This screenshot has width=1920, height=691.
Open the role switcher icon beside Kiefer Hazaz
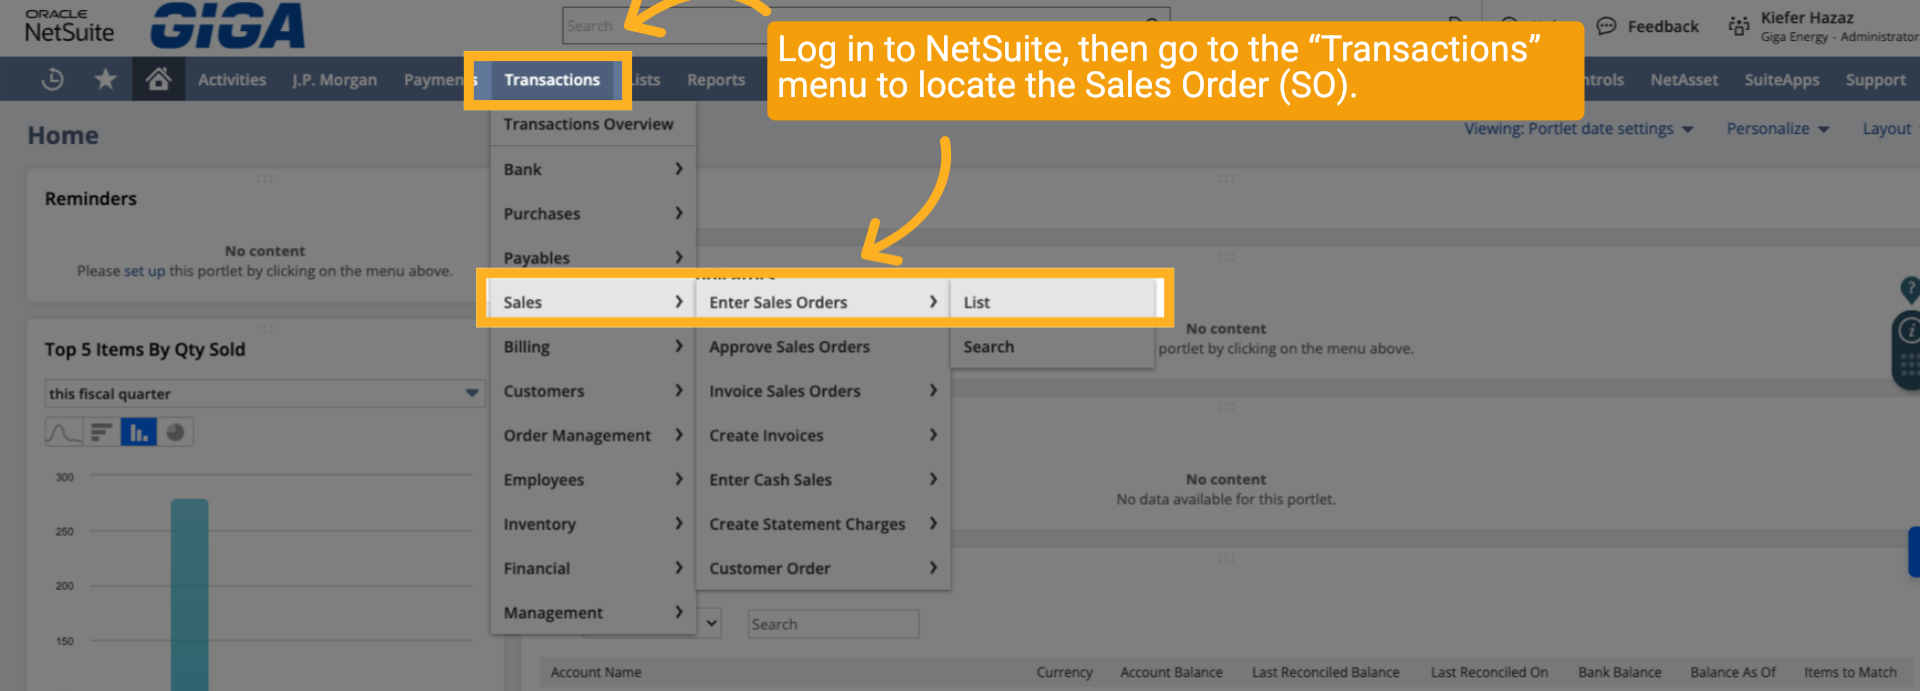click(1739, 26)
